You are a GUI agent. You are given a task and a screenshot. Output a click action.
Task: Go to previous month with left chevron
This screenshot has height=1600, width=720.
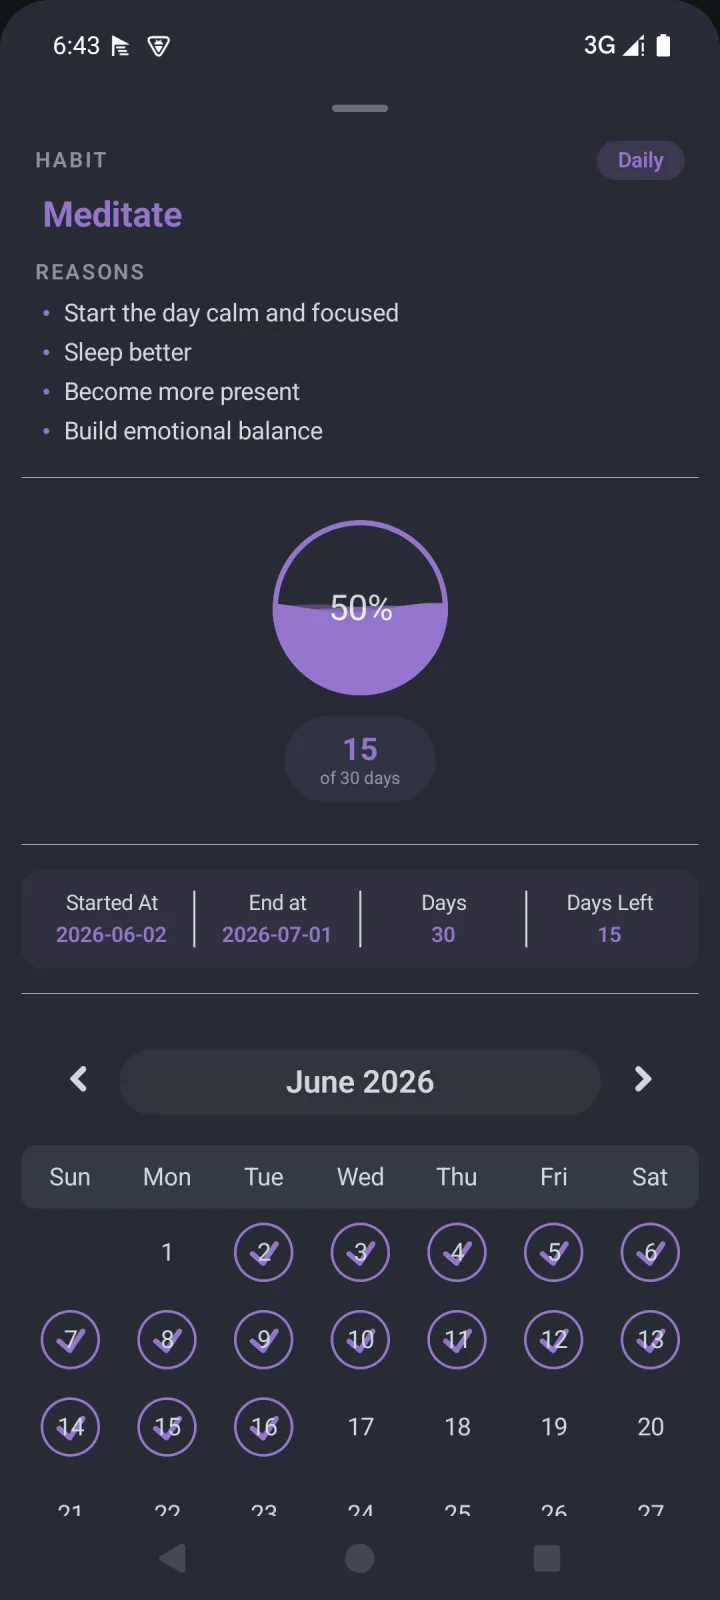(79, 1080)
